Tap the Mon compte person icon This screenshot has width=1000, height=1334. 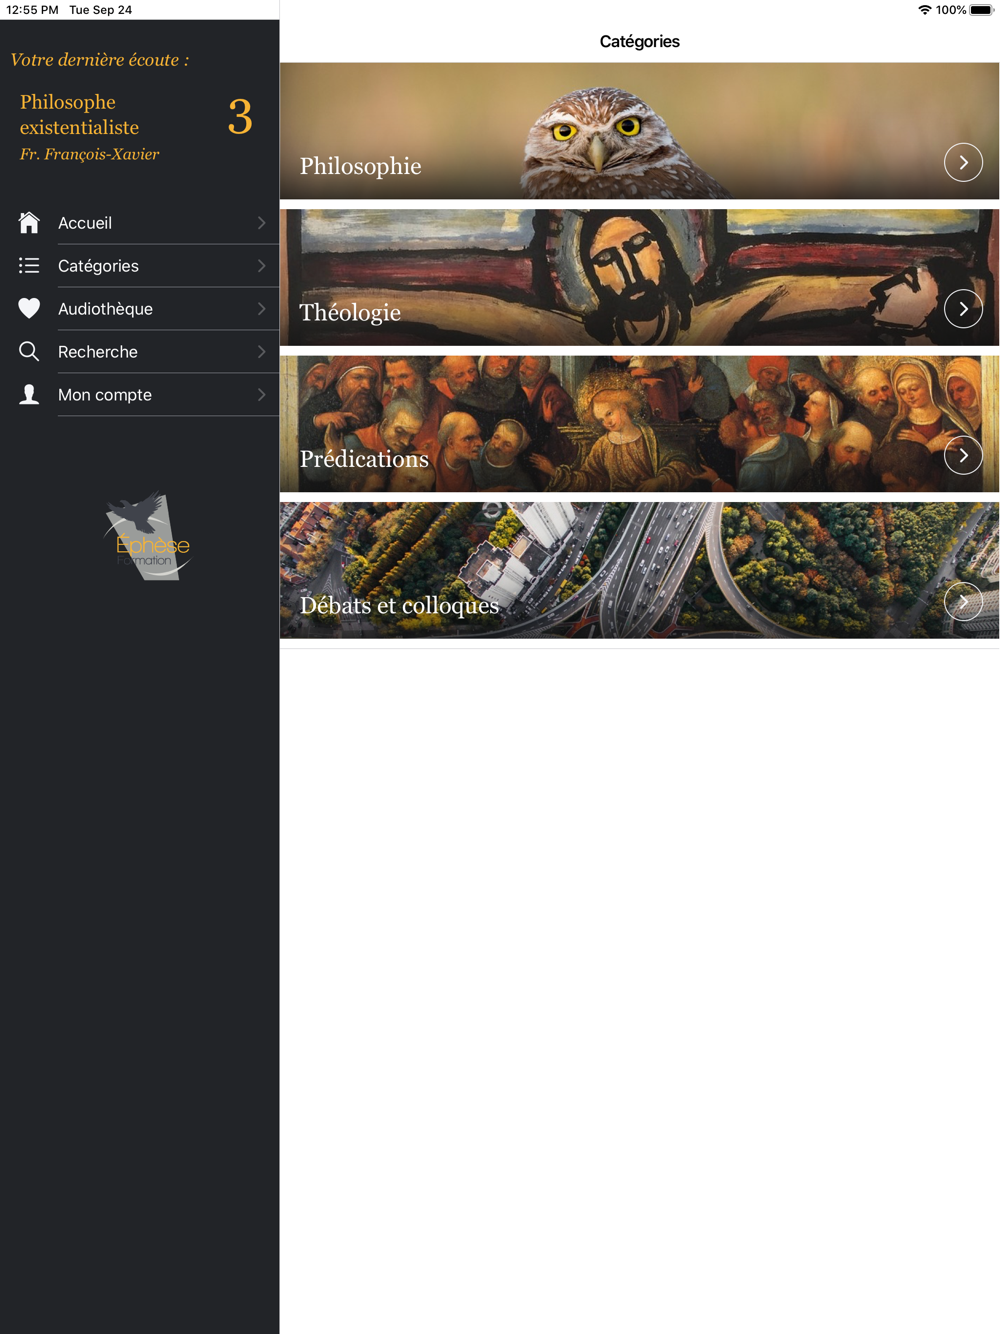29,394
